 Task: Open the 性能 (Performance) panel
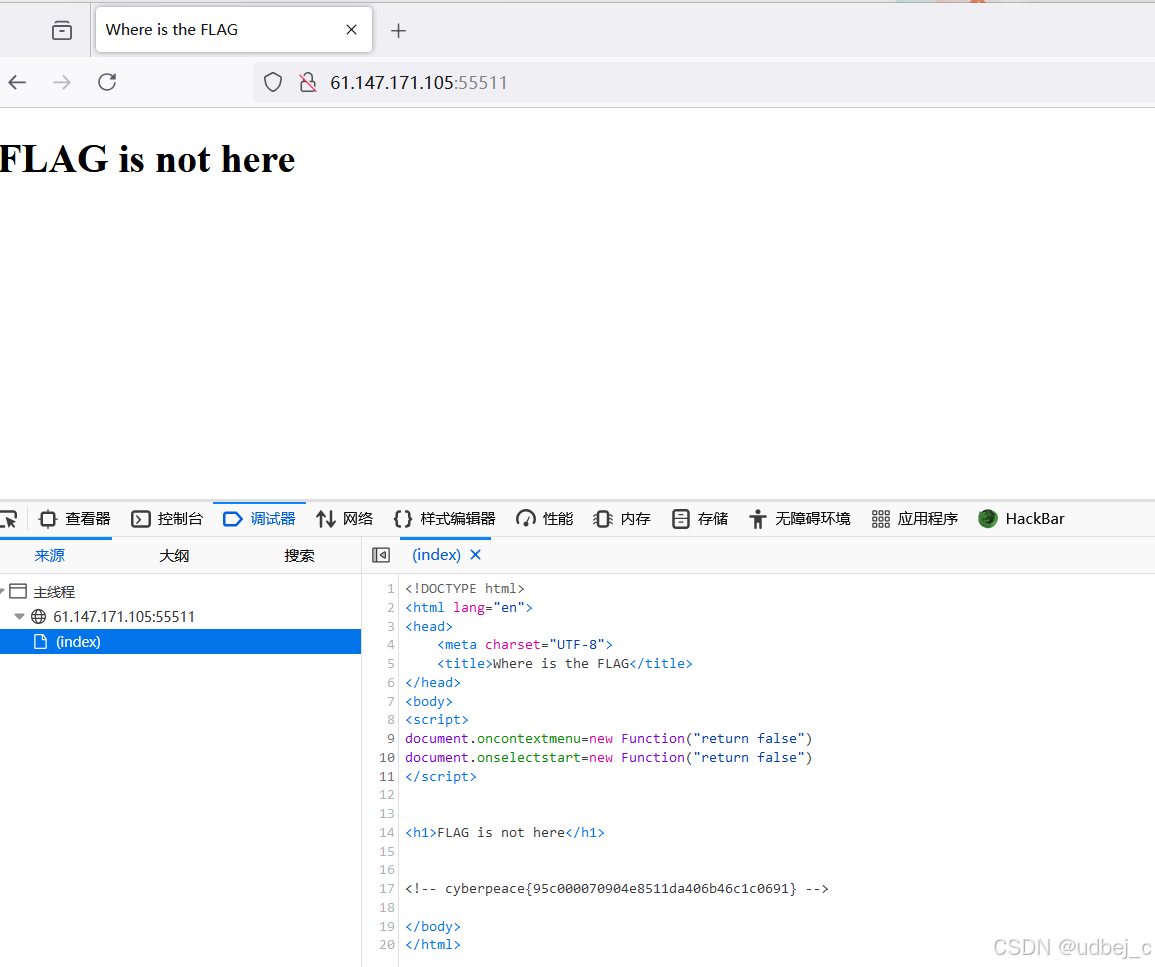[544, 518]
